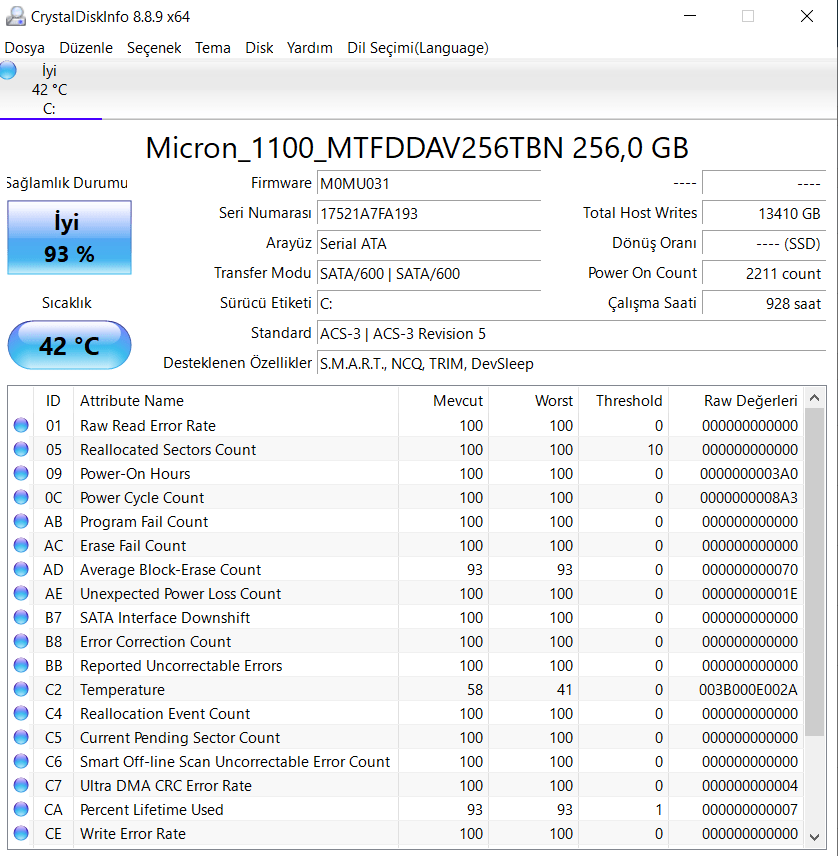Click raw value 003B000E002A for Temperature
838x856 pixels.
[x=748, y=689]
